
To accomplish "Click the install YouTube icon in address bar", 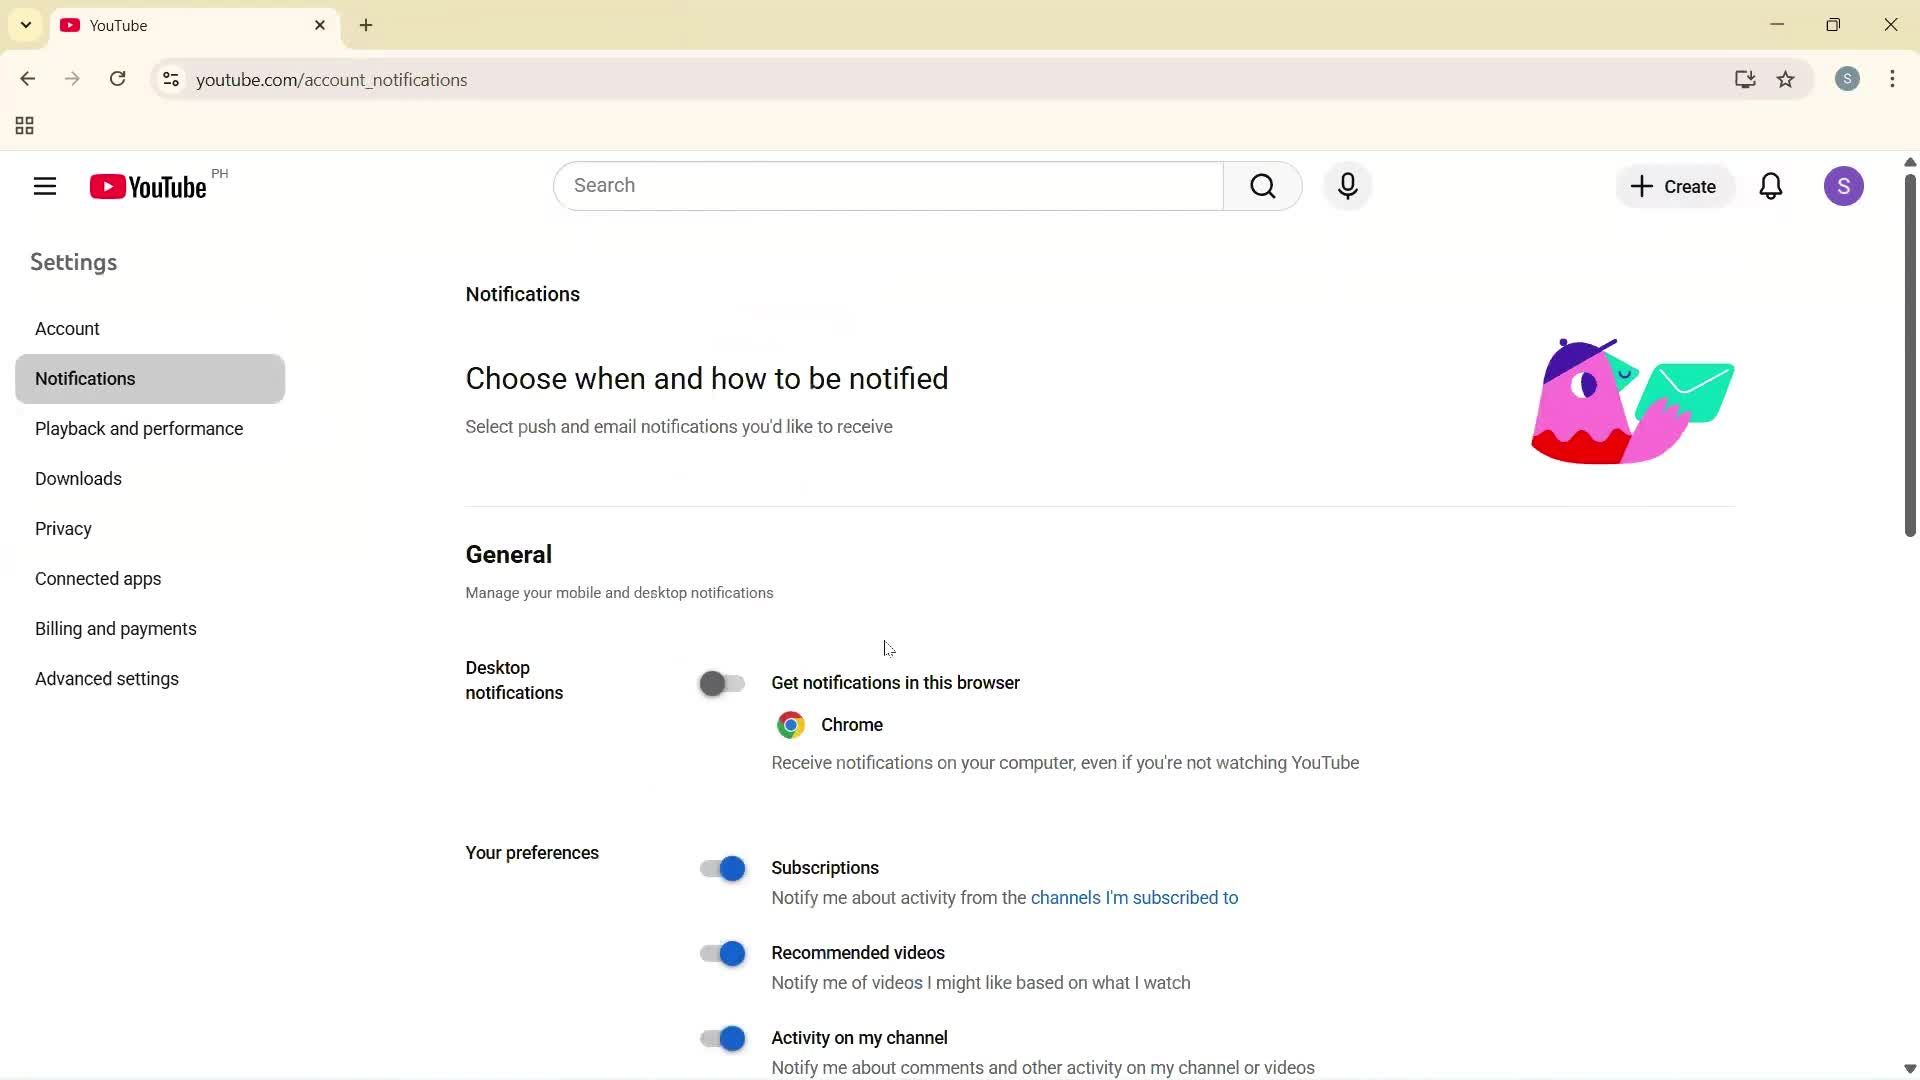I will pos(1745,80).
